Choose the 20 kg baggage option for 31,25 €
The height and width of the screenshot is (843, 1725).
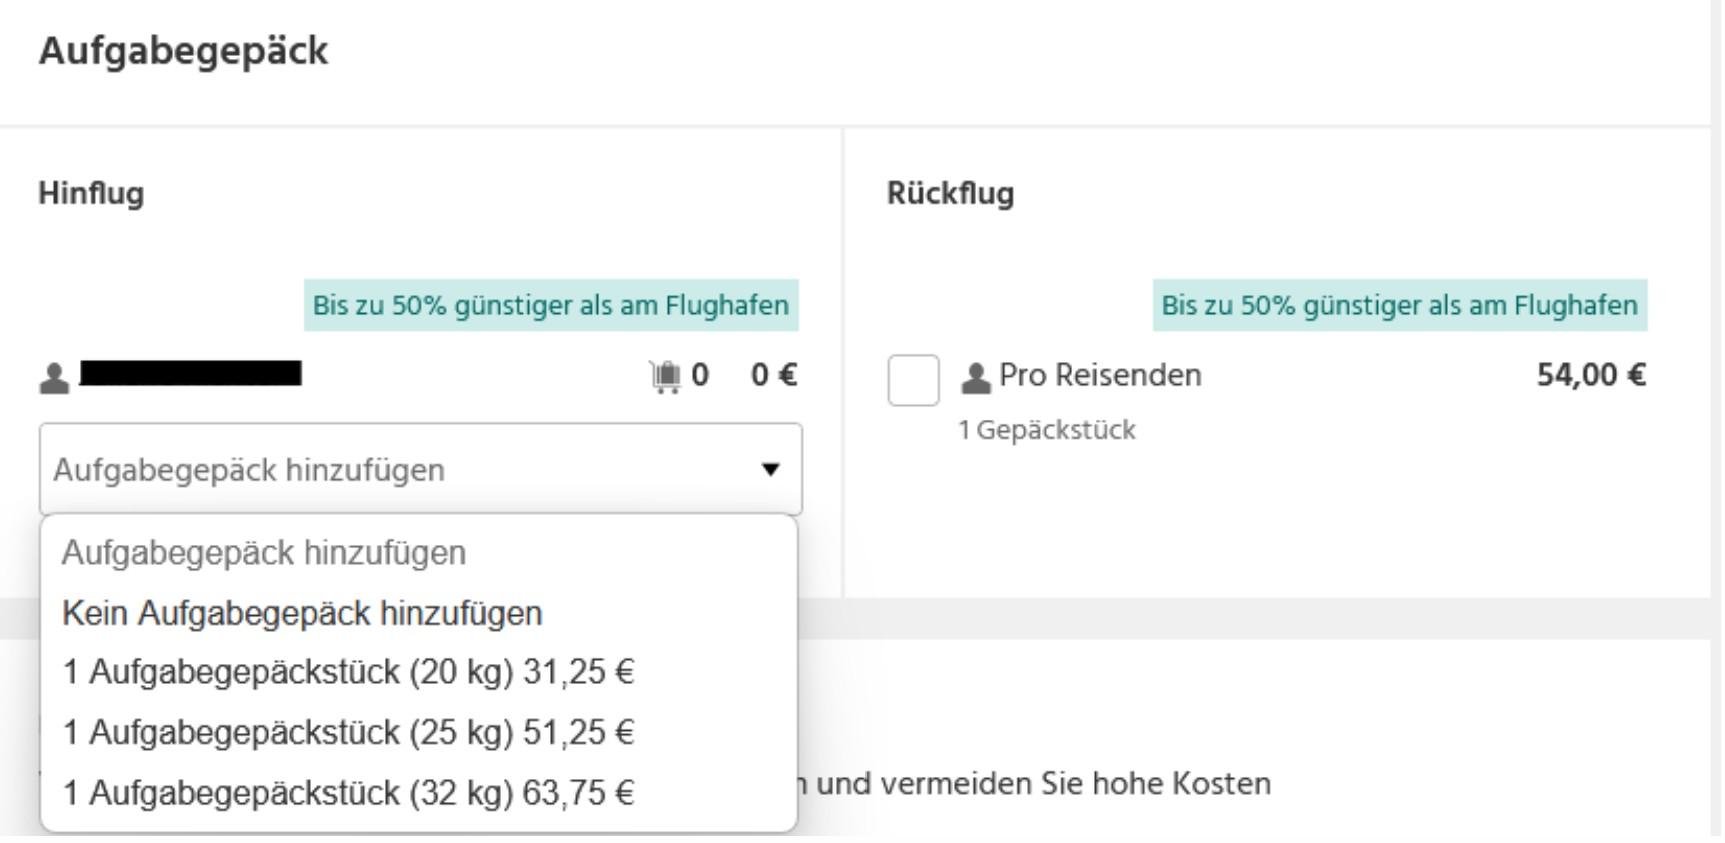click(348, 672)
